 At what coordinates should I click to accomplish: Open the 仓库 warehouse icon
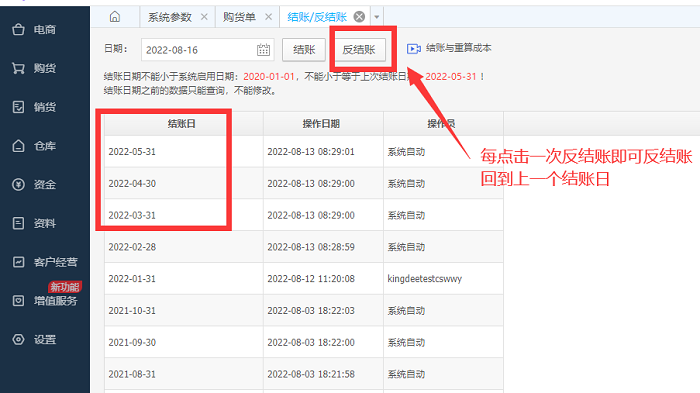[x=18, y=146]
